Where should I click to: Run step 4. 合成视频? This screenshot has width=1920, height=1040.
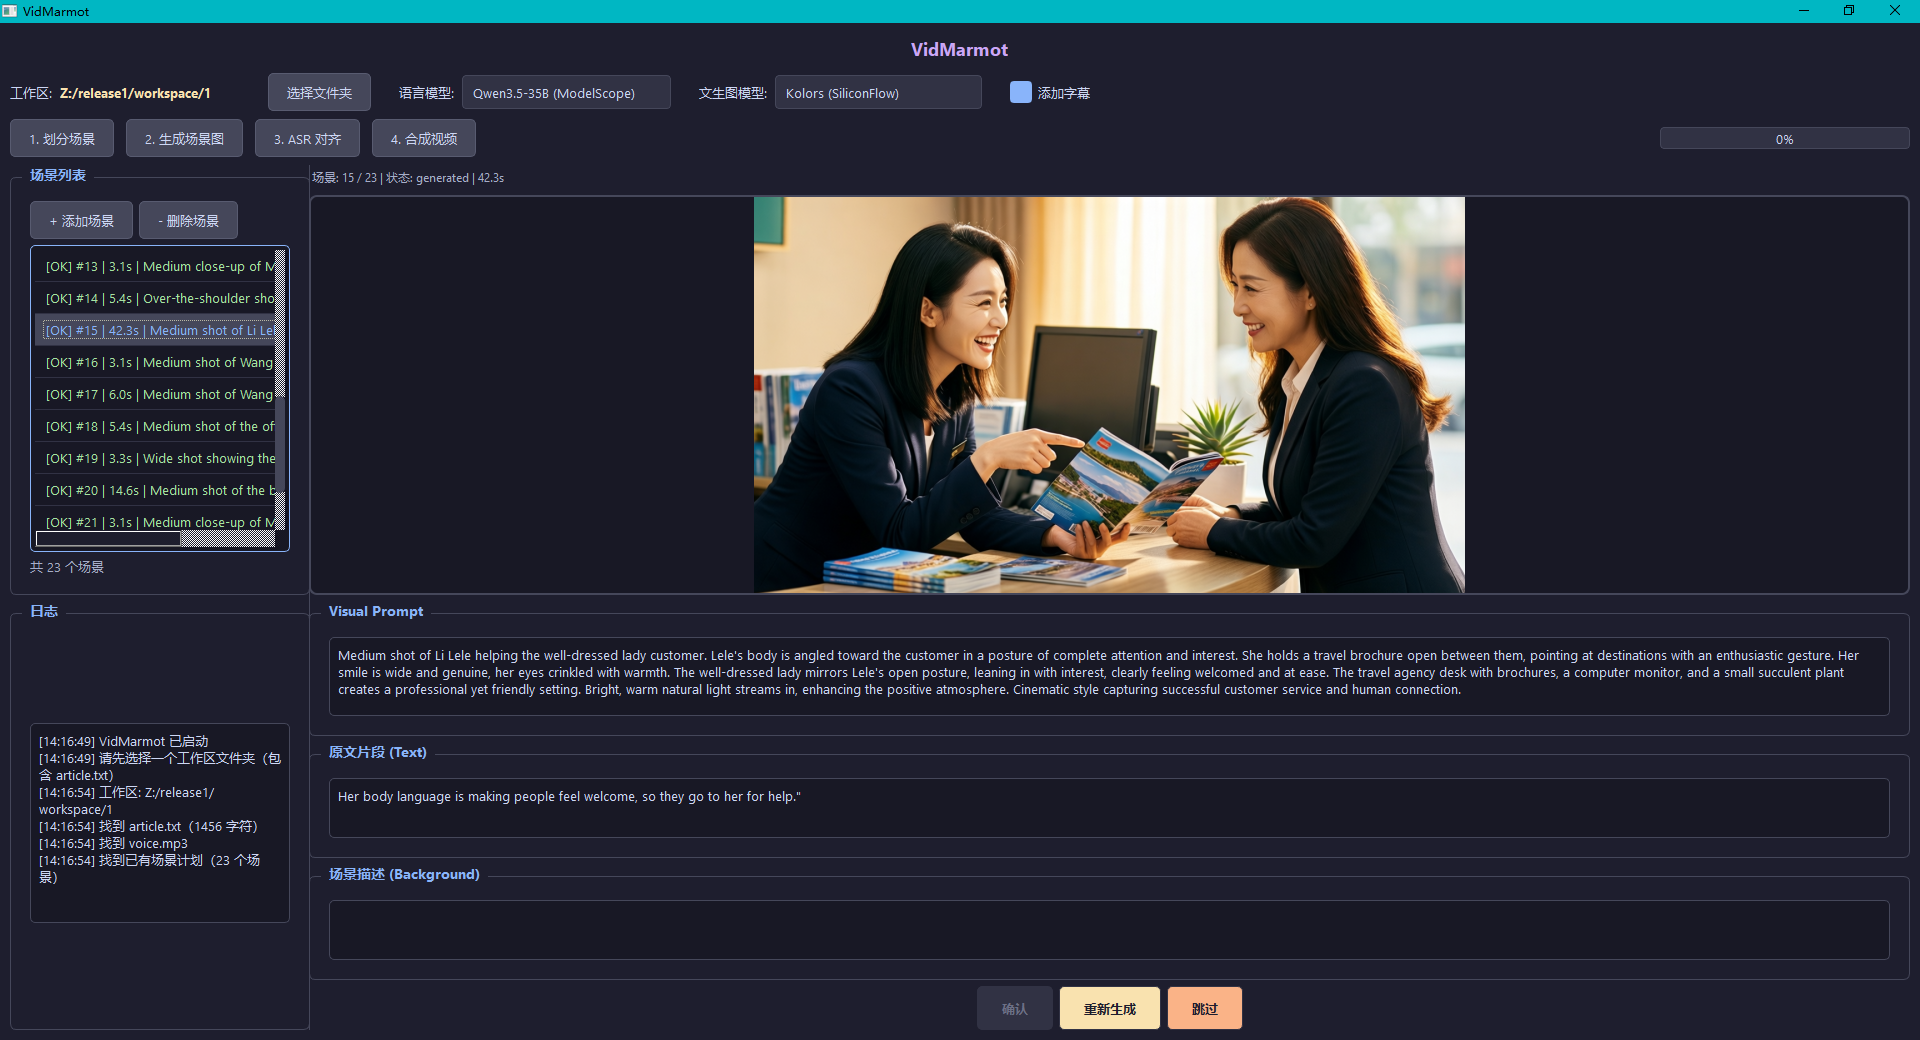[423, 138]
